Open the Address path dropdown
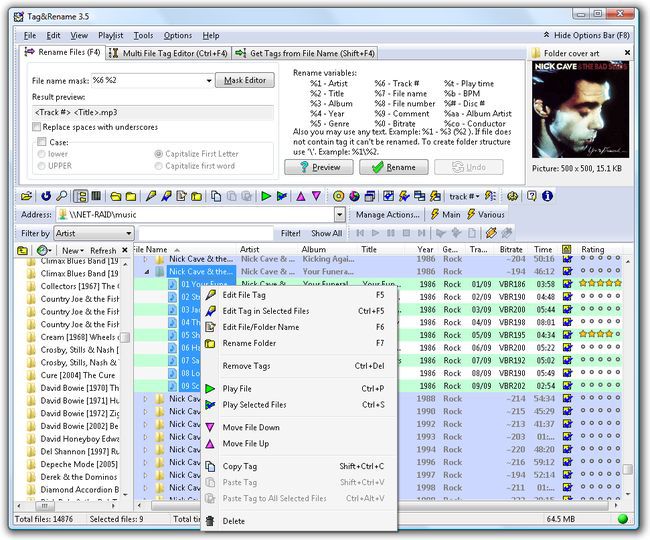 pos(340,215)
